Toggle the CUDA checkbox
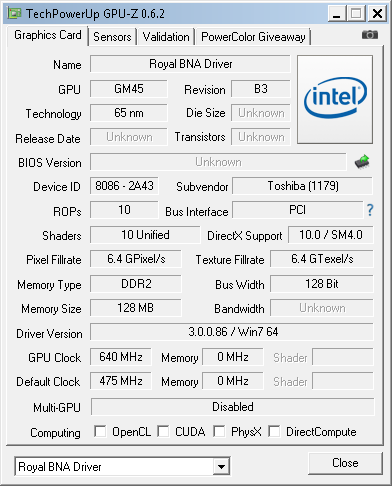Viewport: 392px width, 486px height. click(x=163, y=431)
